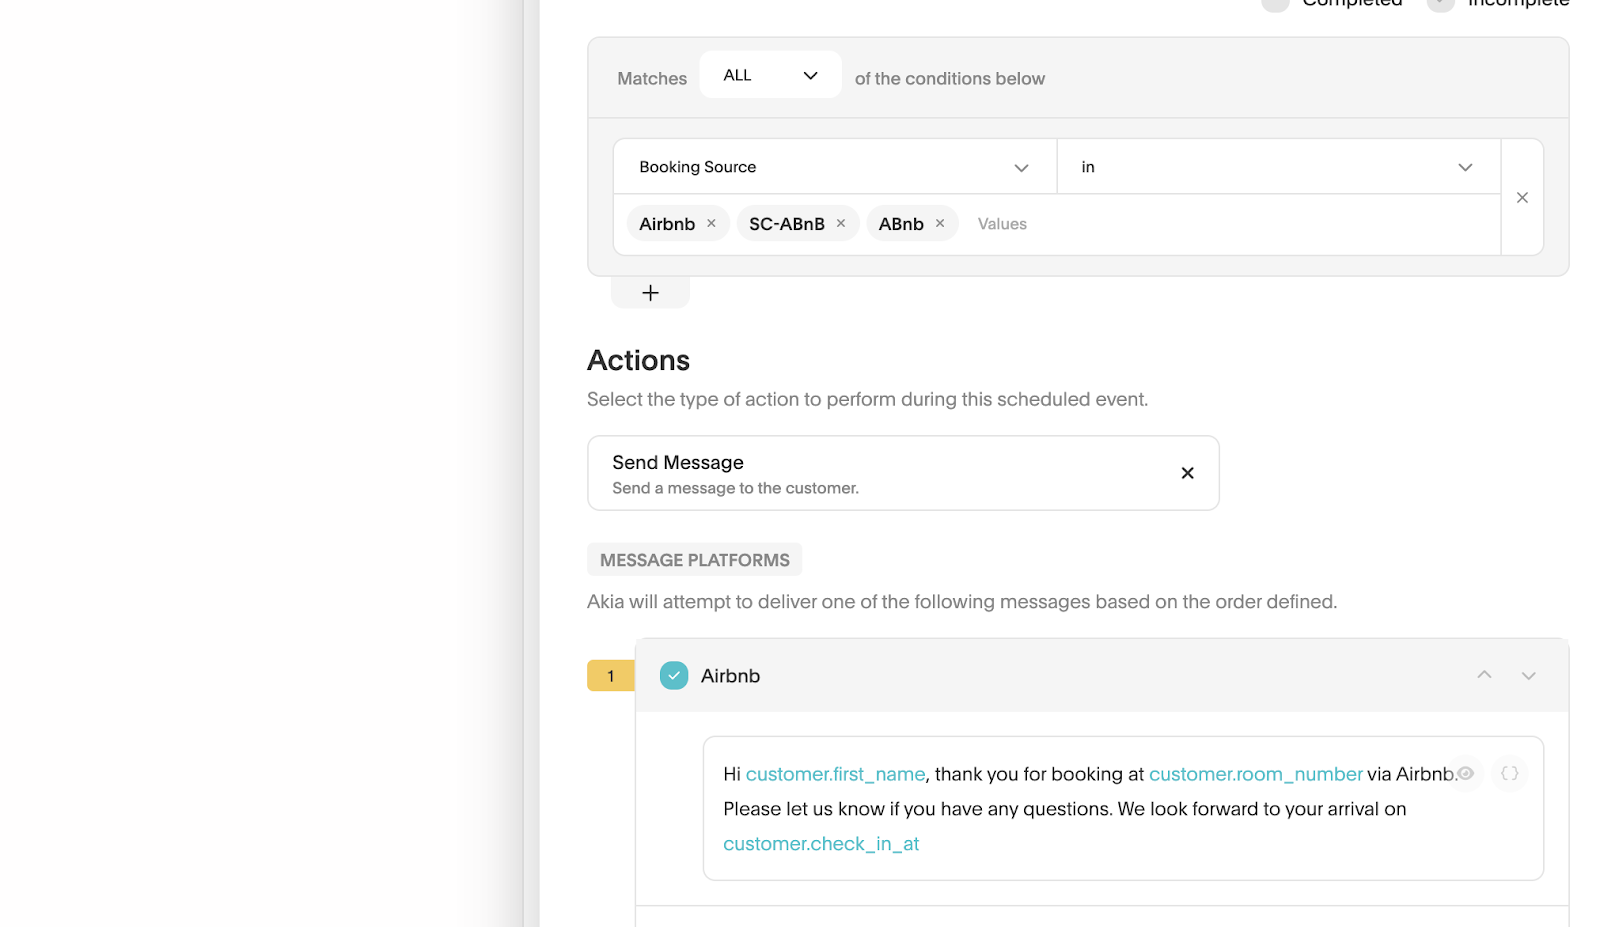The image size is (1600, 927).
Task: Click the Values input field
Action: 1200,224
